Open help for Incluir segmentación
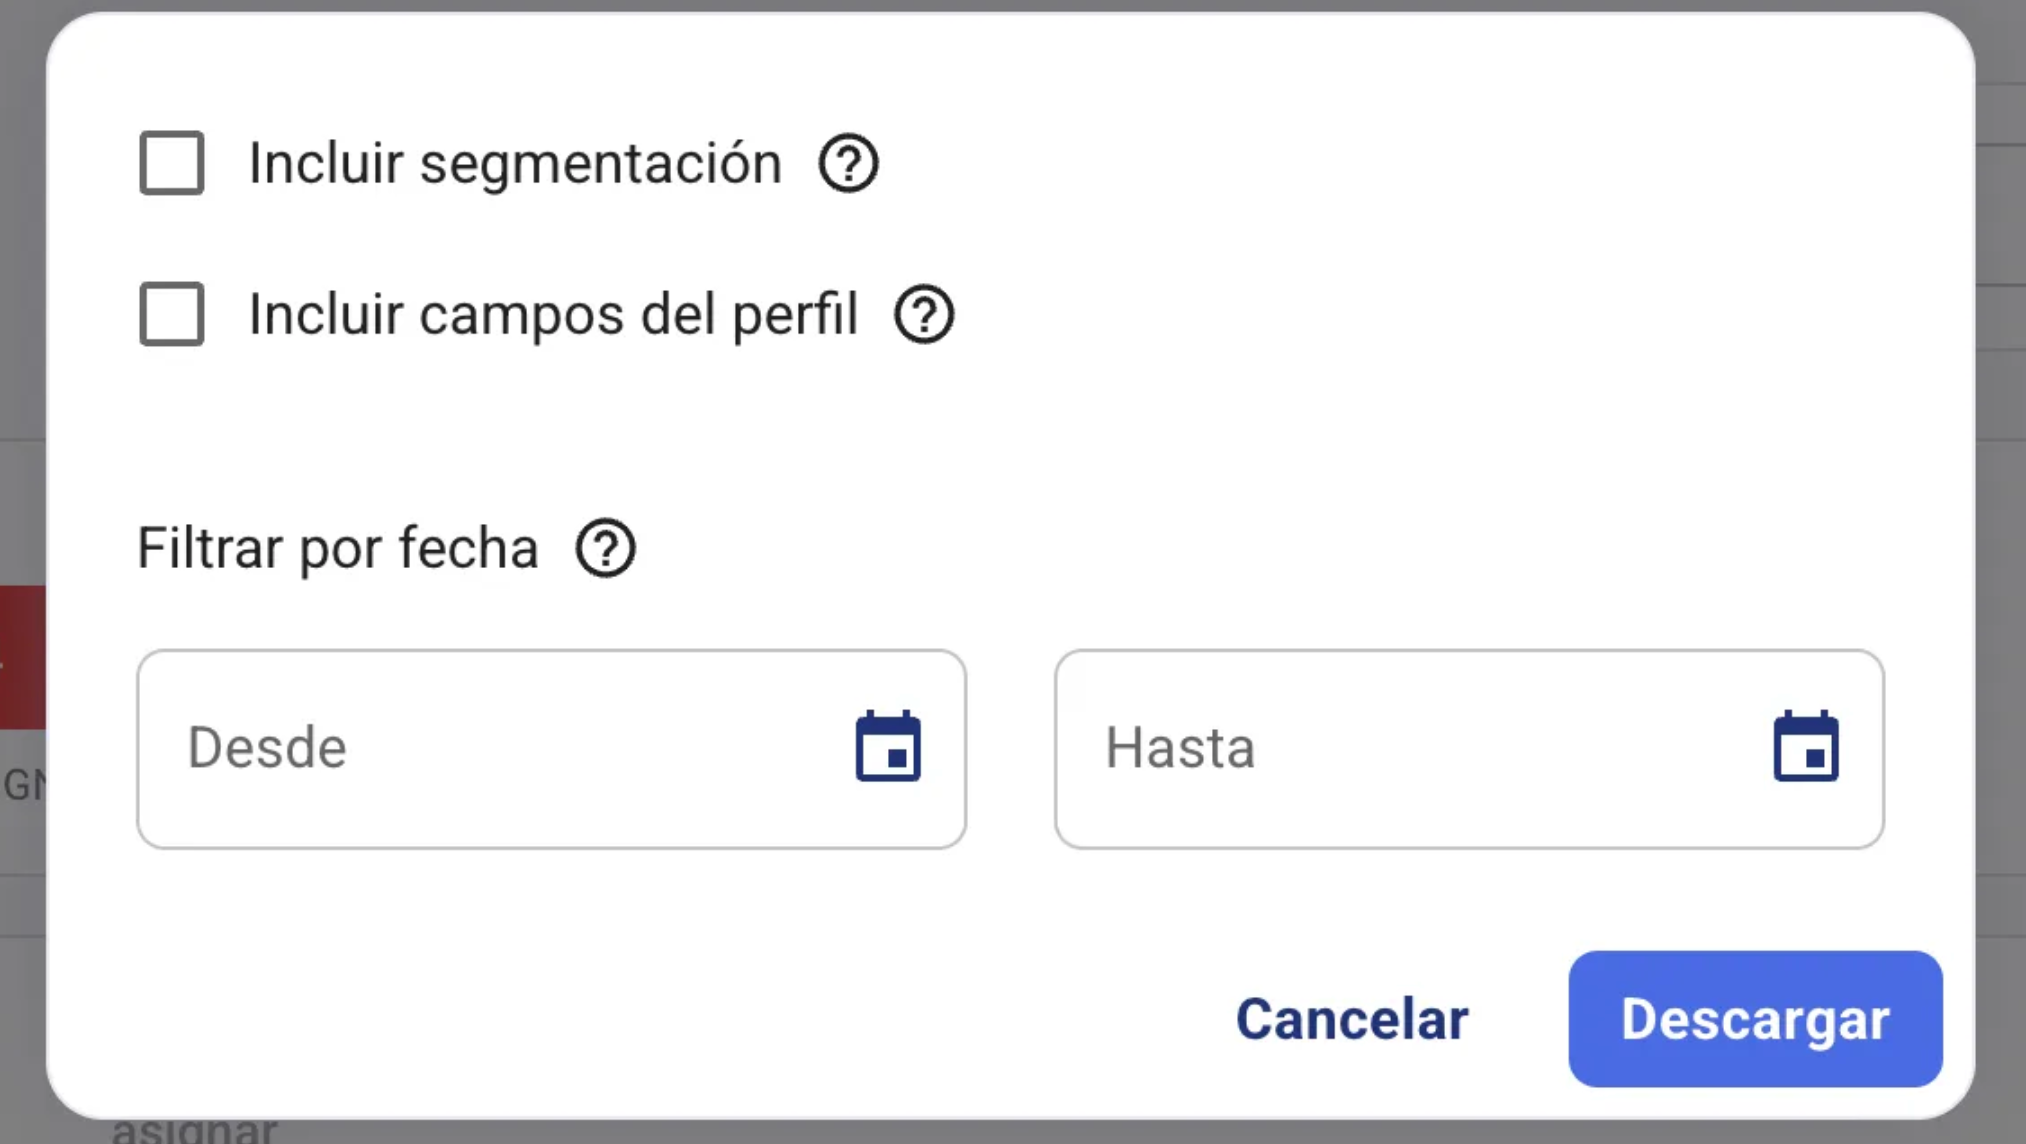 pyautogui.click(x=848, y=163)
